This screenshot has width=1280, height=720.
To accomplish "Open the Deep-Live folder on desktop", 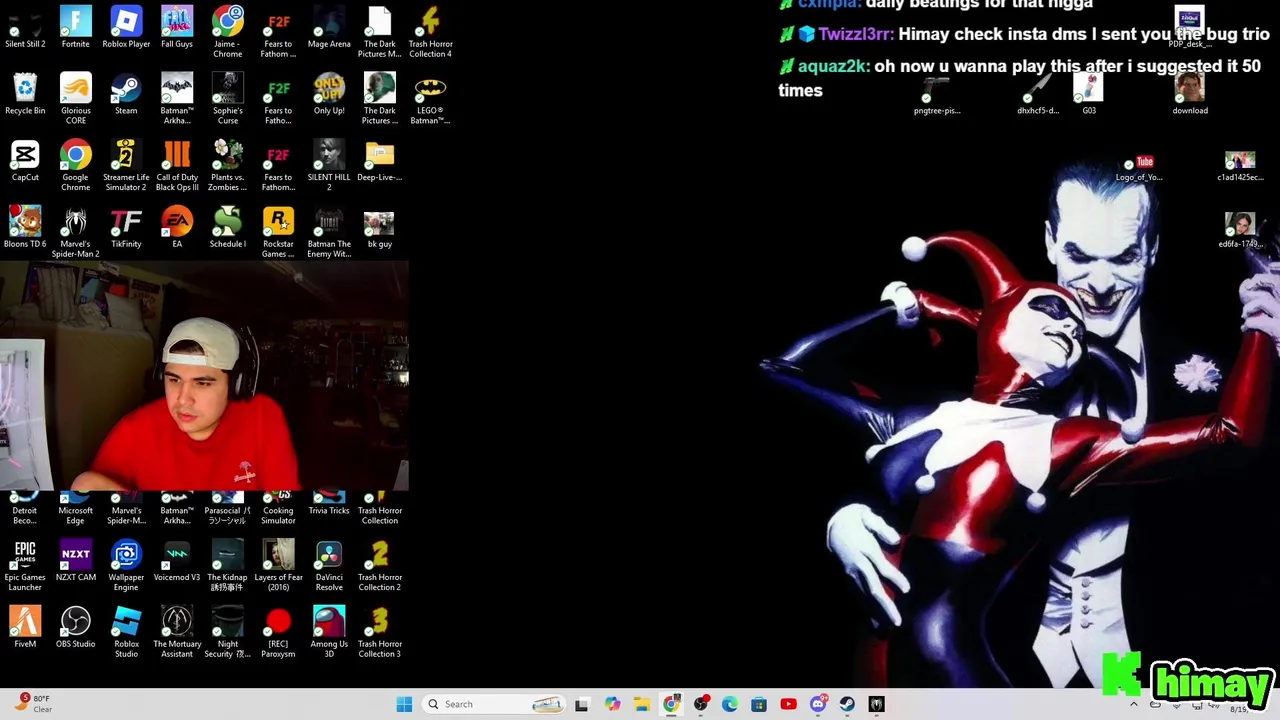I will (x=380, y=162).
